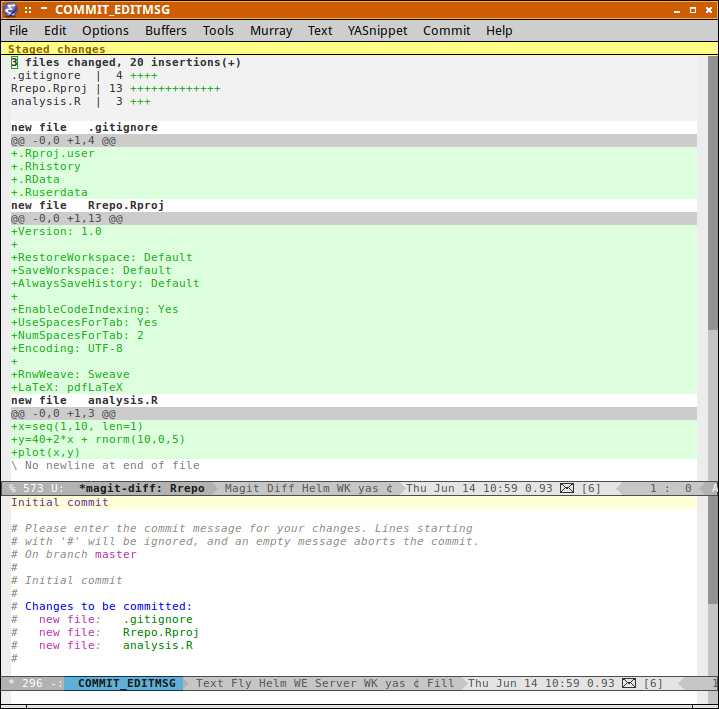Open the Help menu

(x=499, y=31)
